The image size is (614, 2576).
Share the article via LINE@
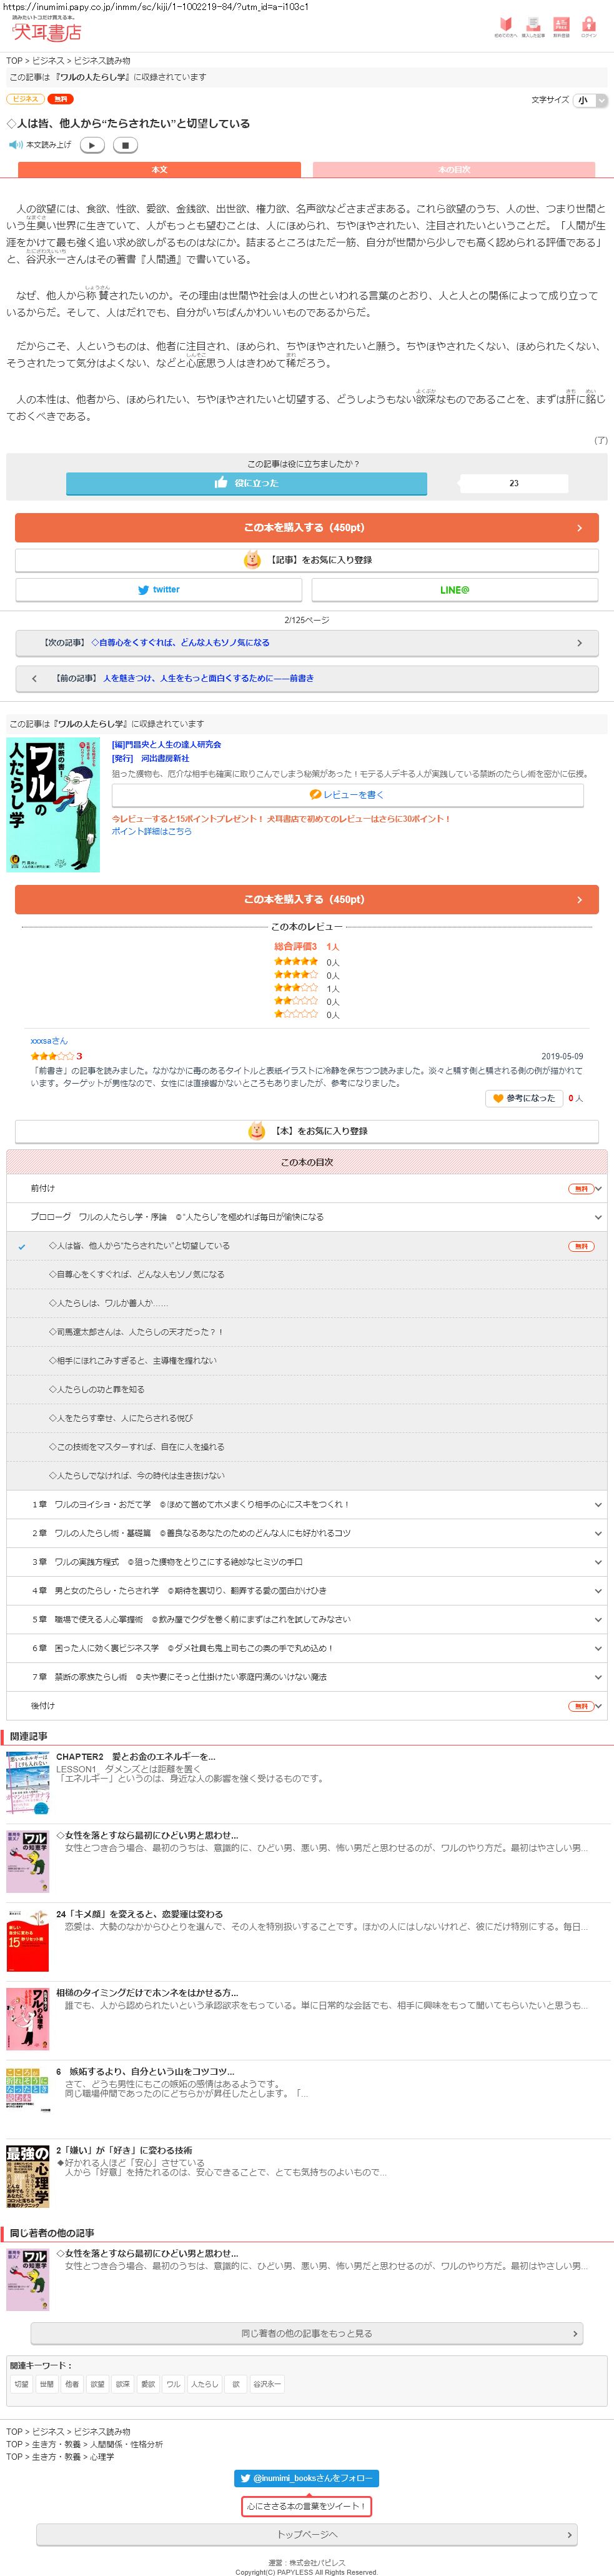[454, 590]
